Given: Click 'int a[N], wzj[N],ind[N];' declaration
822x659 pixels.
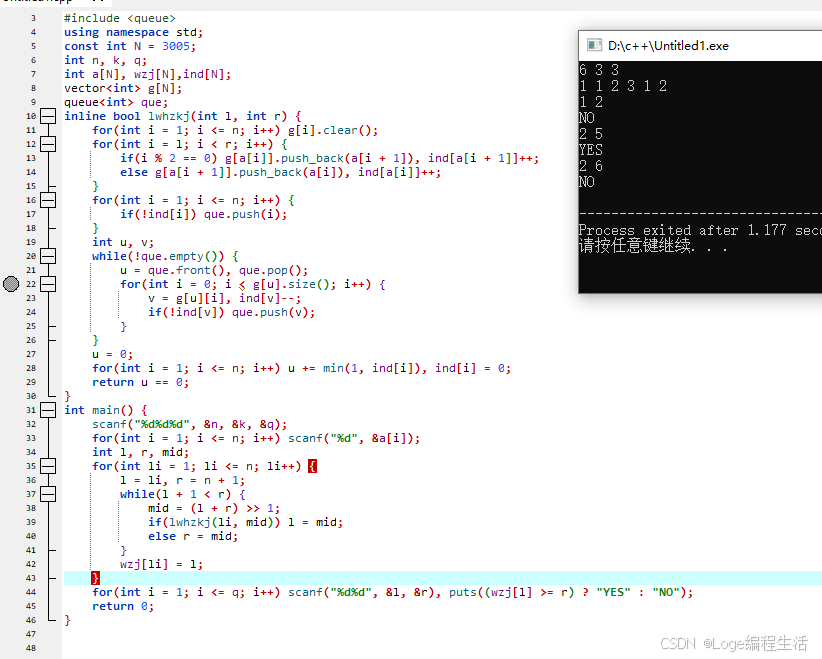Looking at the screenshot, I should tap(147, 74).
